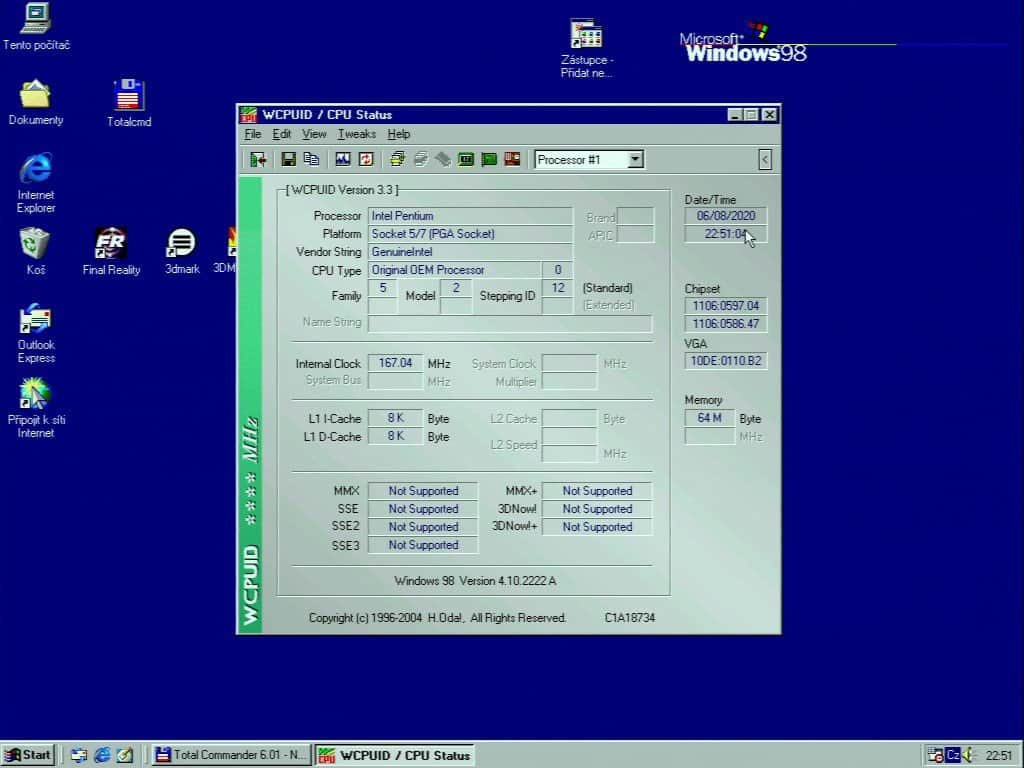Image resolution: width=1024 pixels, height=768 pixels.
Task: Click Internet Explorer quick launch icon
Action: pos(102,756)
